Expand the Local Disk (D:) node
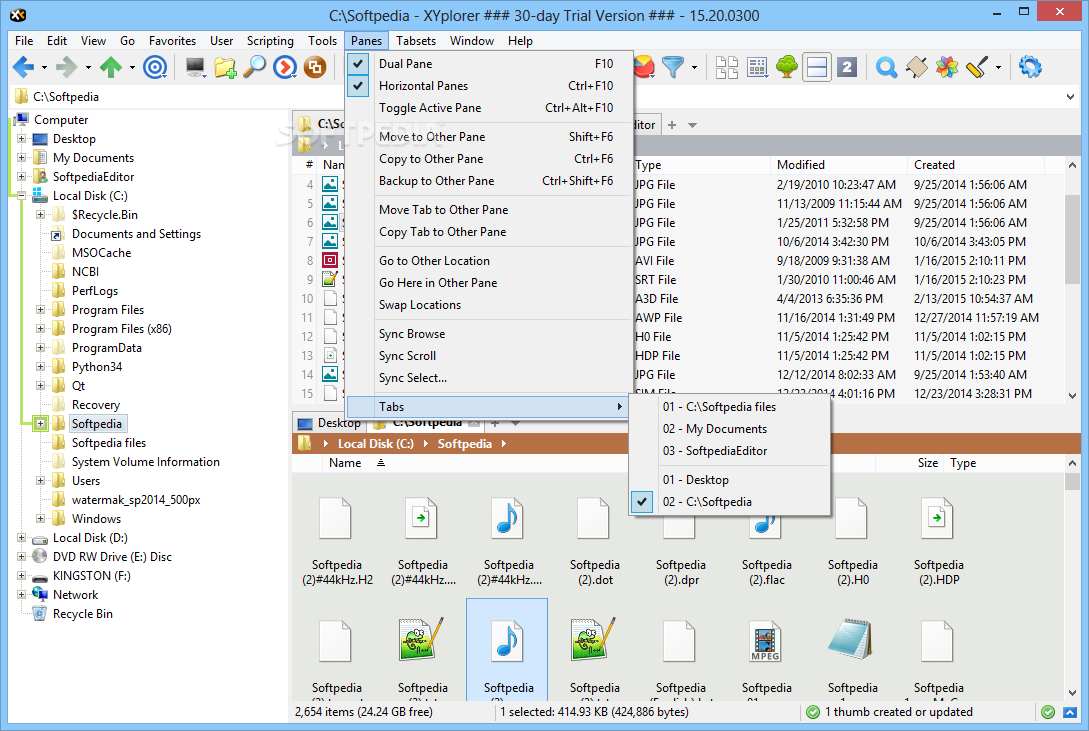The width and height of the screenshot is (1089, 731). tap(22, 537)
